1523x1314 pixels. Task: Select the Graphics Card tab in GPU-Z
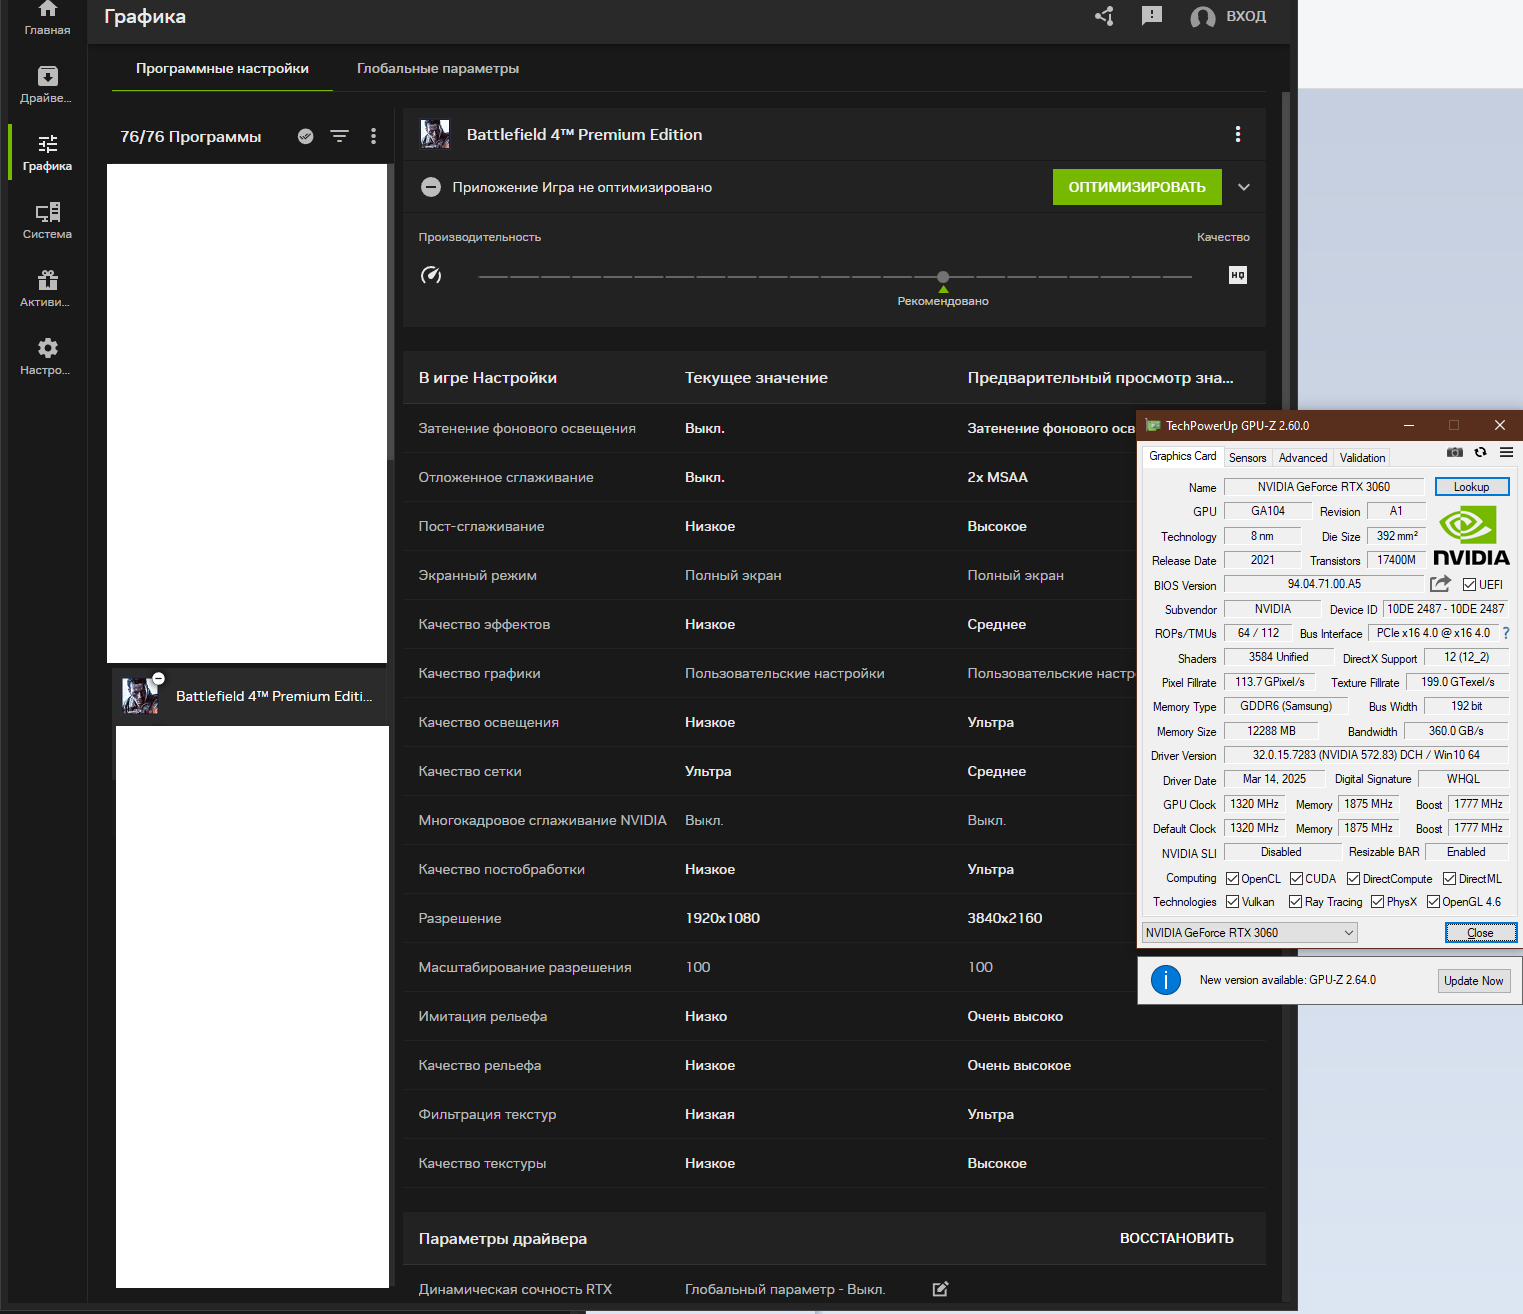pos(1183,456)
